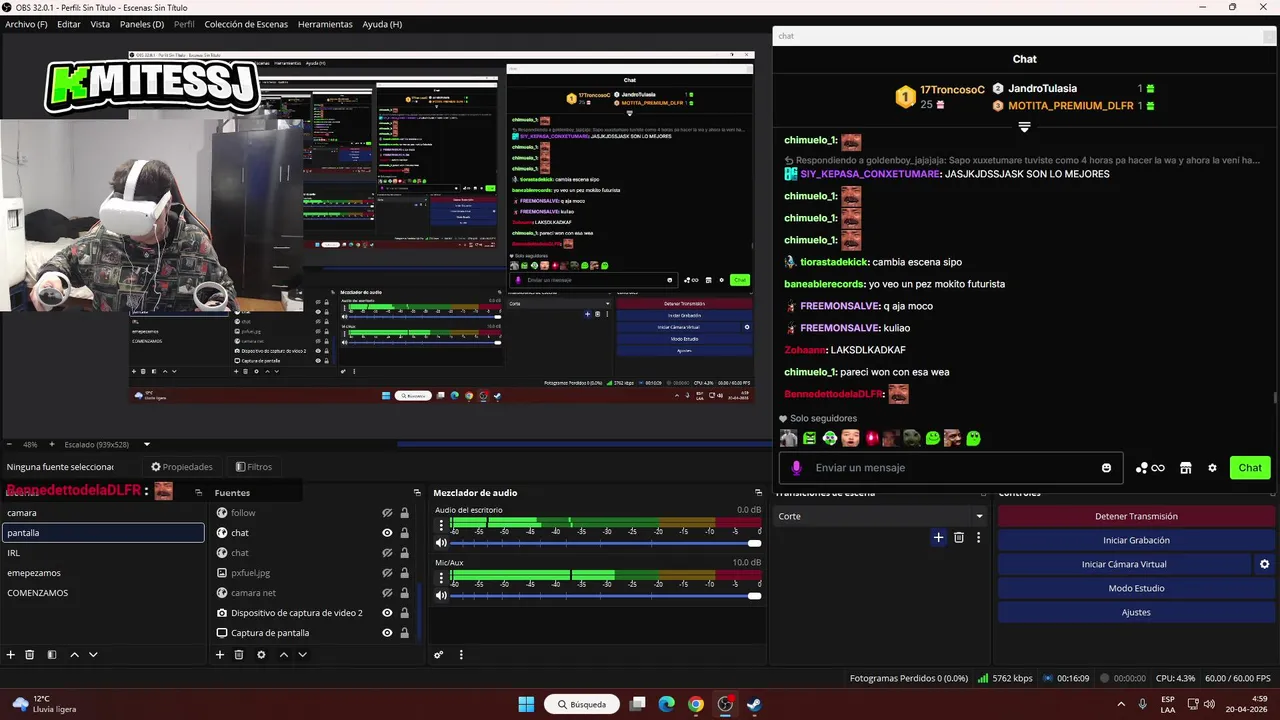This screenshot has width=1280, height=720.
Task: Open chat settings gear icon
Action: 1212,467
